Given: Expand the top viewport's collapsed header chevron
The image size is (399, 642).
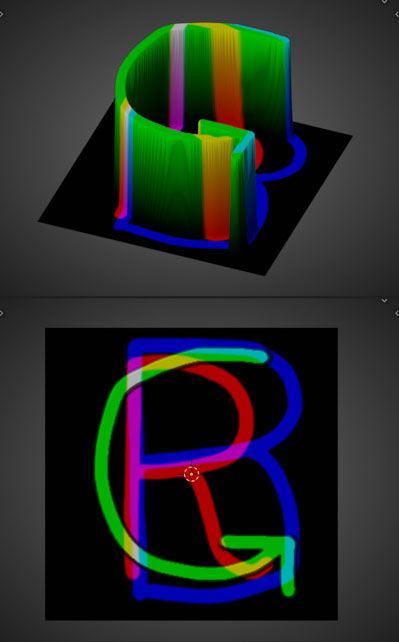Looking at the screenshot, I should click(384, 2).
